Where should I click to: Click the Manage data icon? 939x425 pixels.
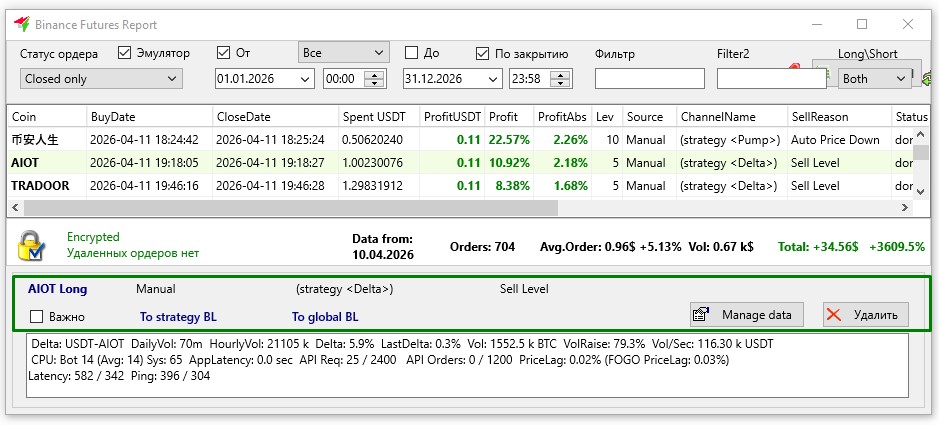coord(704,315)
